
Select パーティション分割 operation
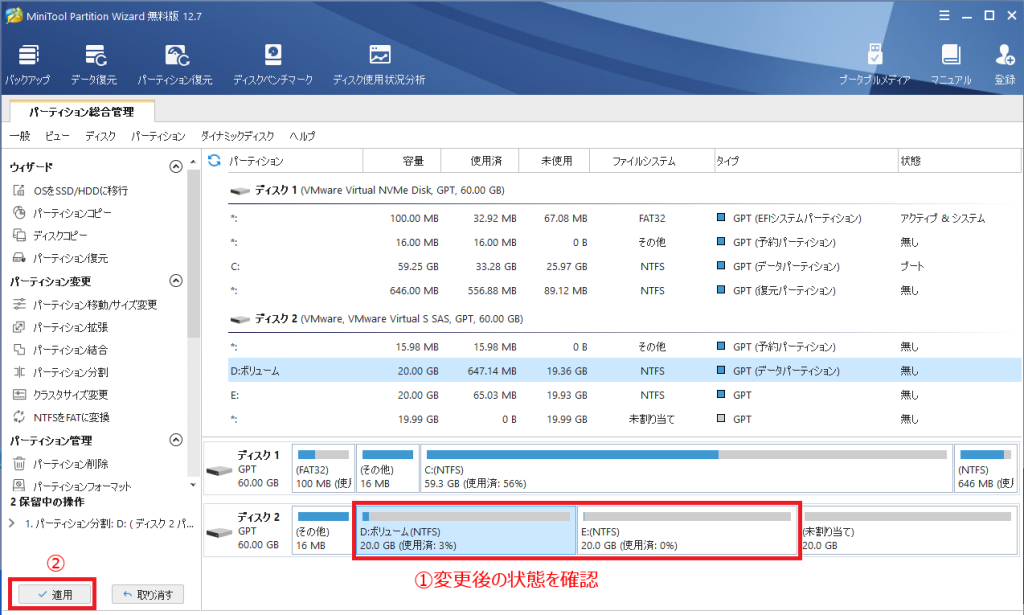pos(61,372)
